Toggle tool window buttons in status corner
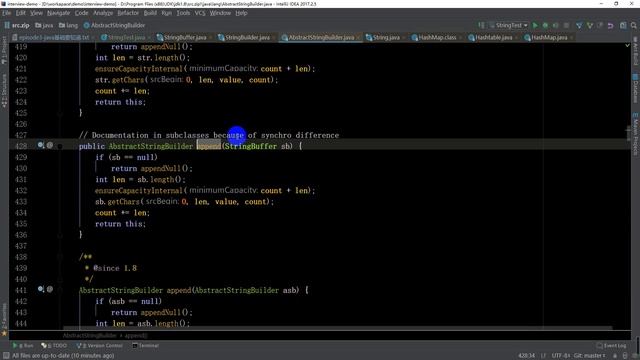 point(6,356)
